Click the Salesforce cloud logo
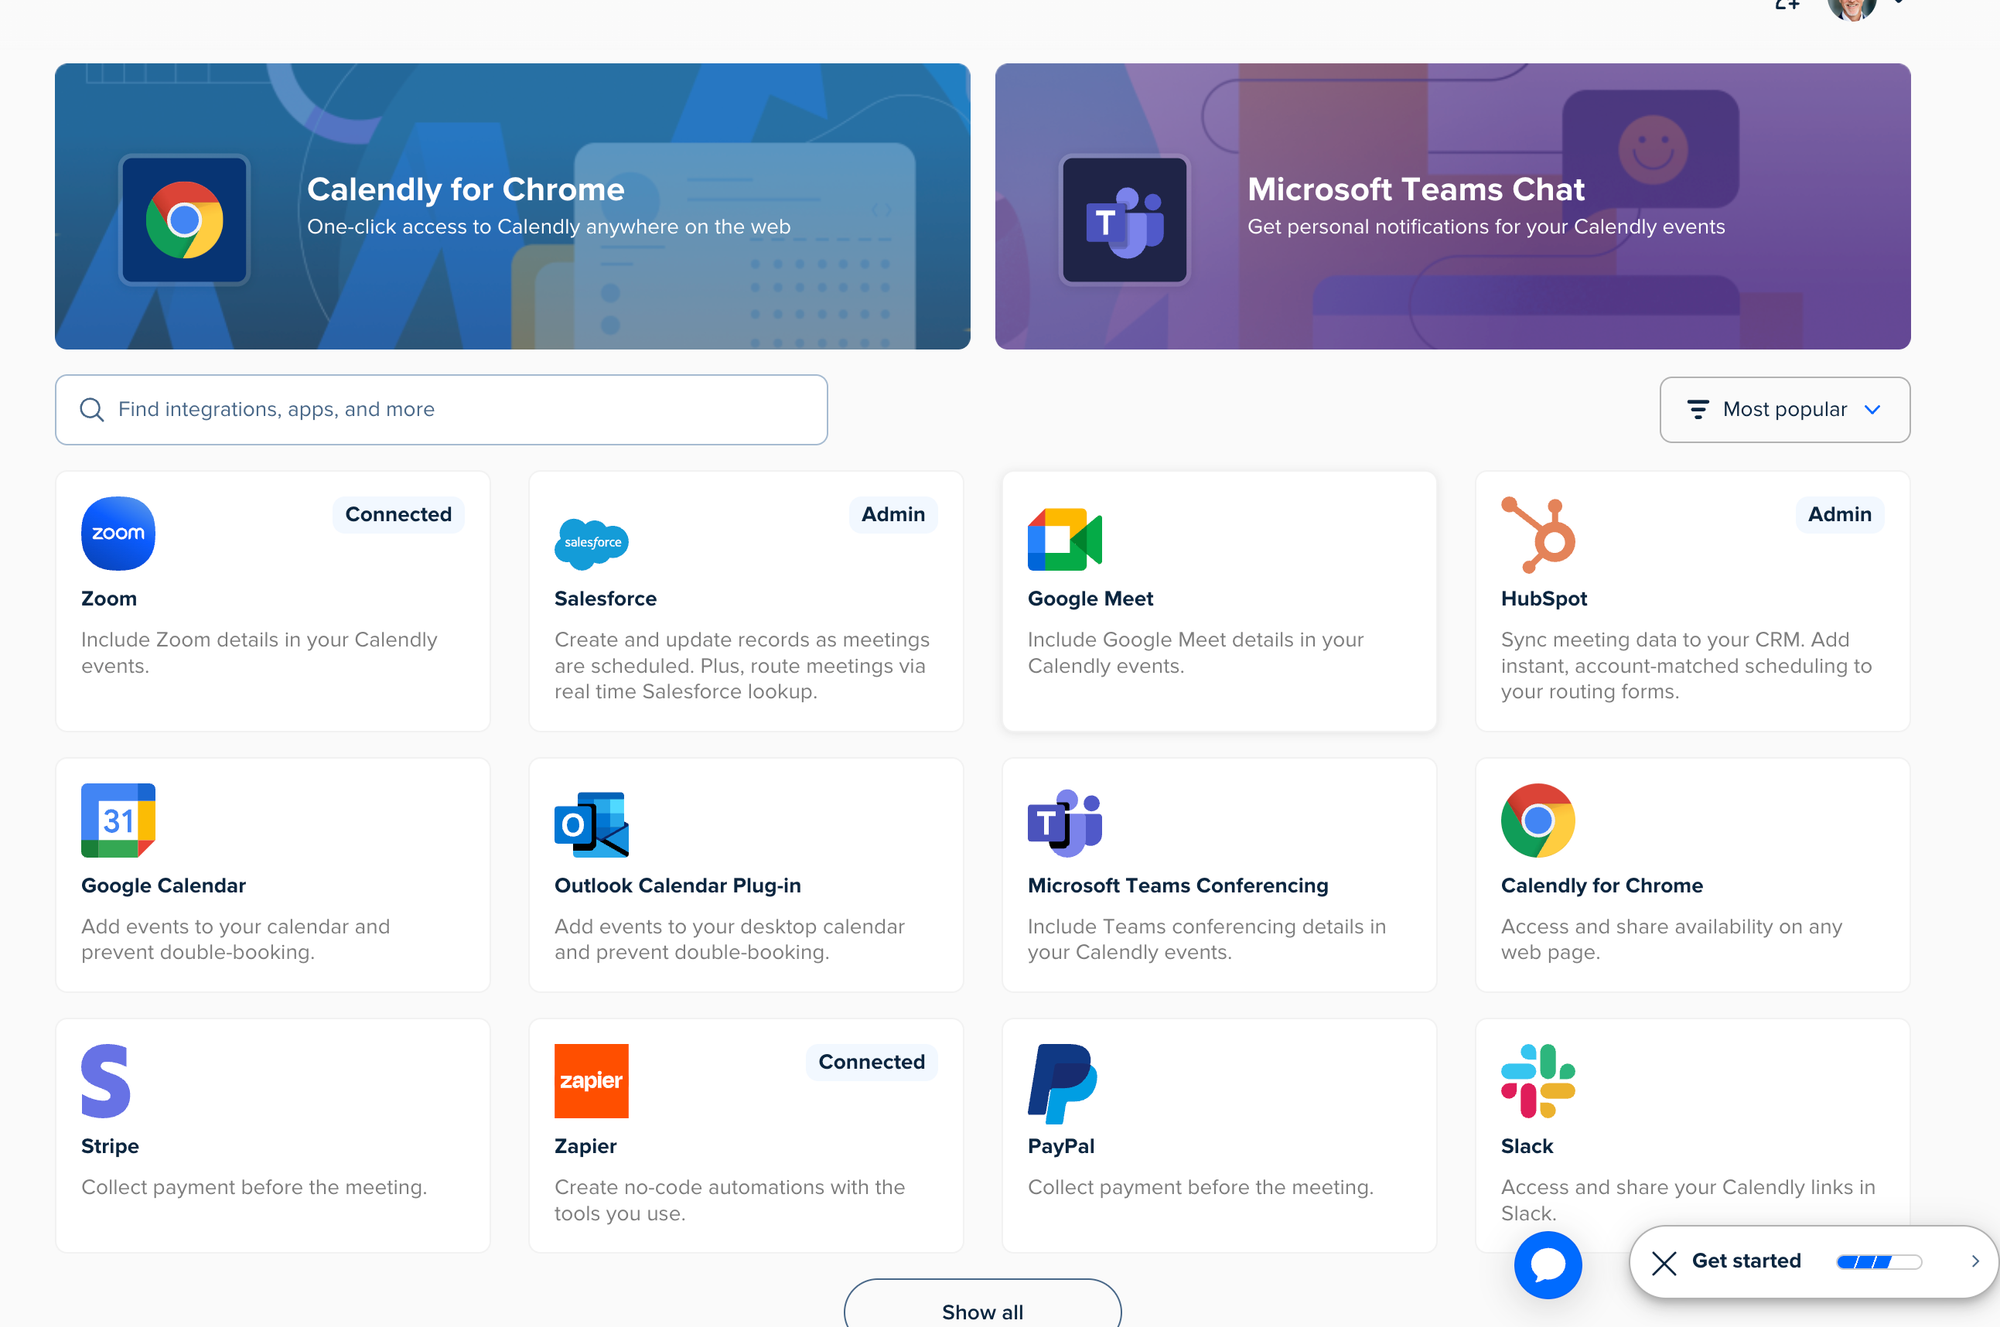 (x=591, y=543)
